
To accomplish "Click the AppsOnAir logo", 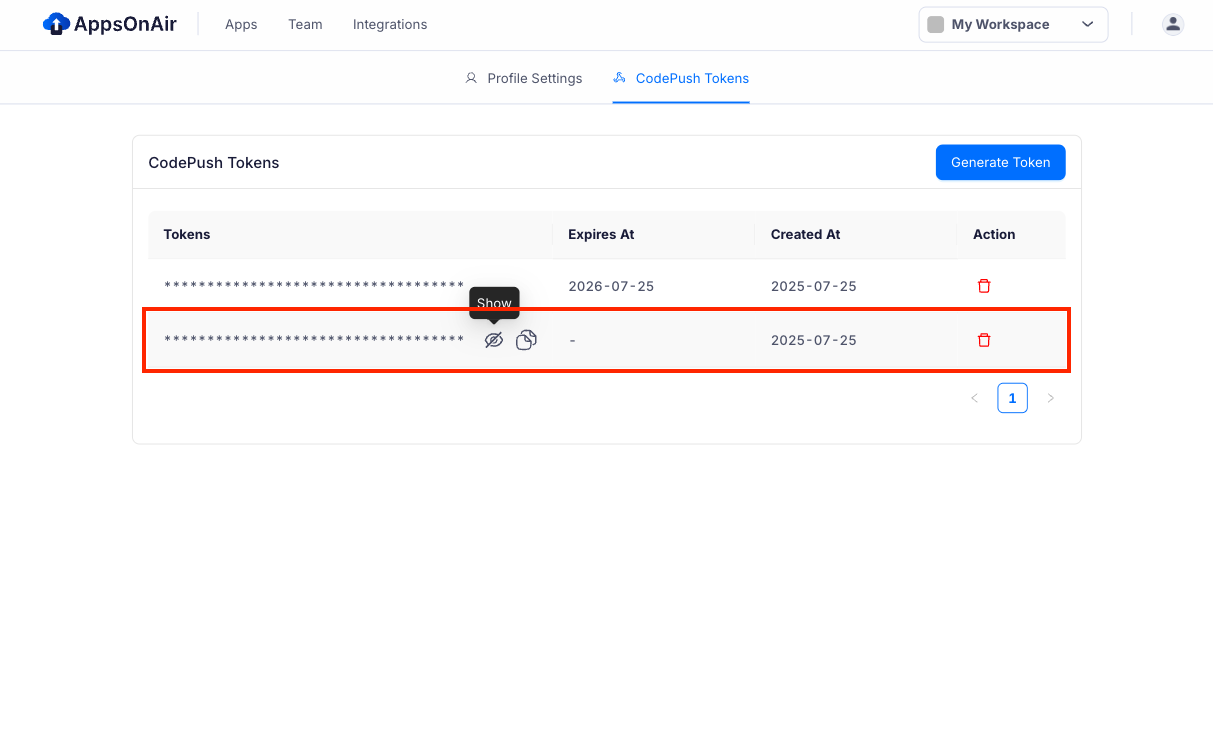I will point(110,24).
